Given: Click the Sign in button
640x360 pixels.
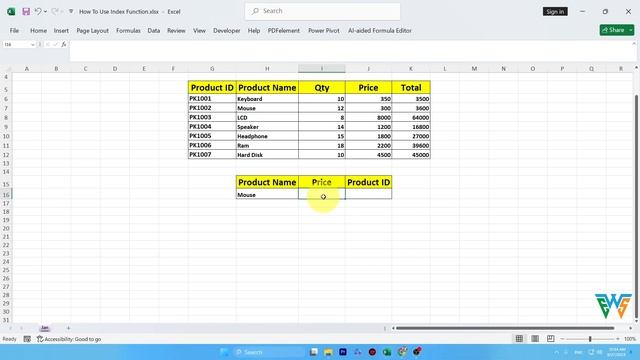Looking at the screenshot, I should (x=555, y=11).
